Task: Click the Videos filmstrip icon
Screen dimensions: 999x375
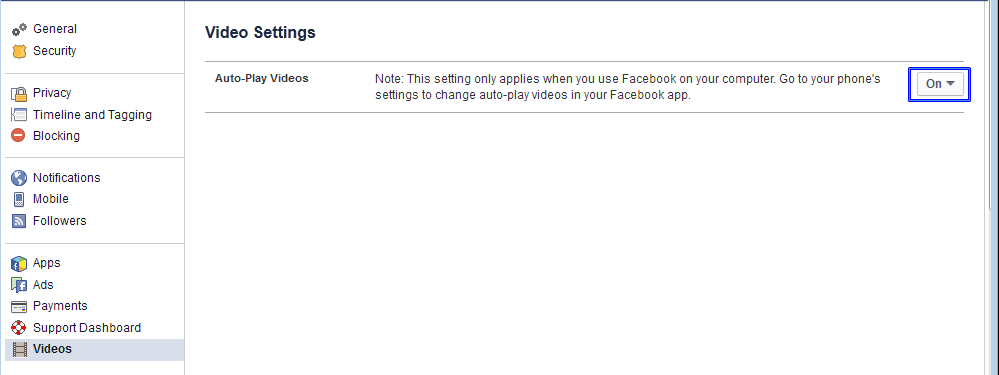Action: coord(20,349)
